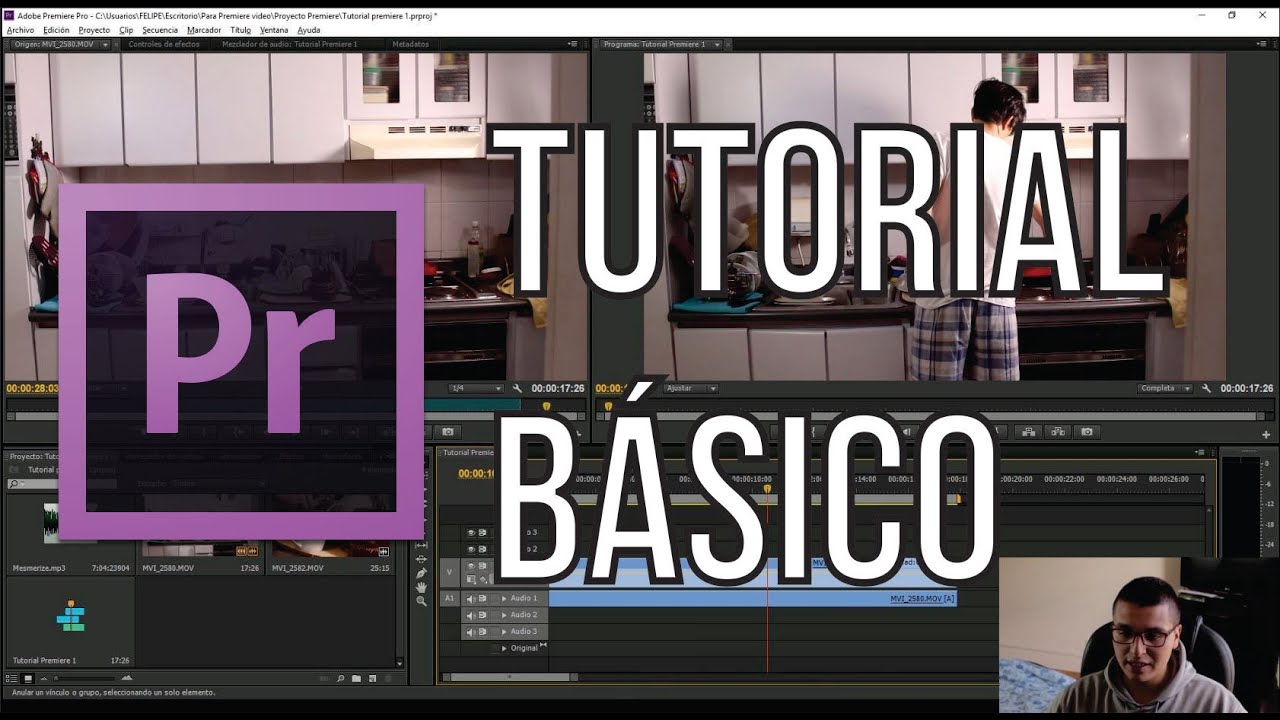Viewport: 1280px width, 720px height.
Task: Switch Project panel to icon view
Action: coord(28,678)
